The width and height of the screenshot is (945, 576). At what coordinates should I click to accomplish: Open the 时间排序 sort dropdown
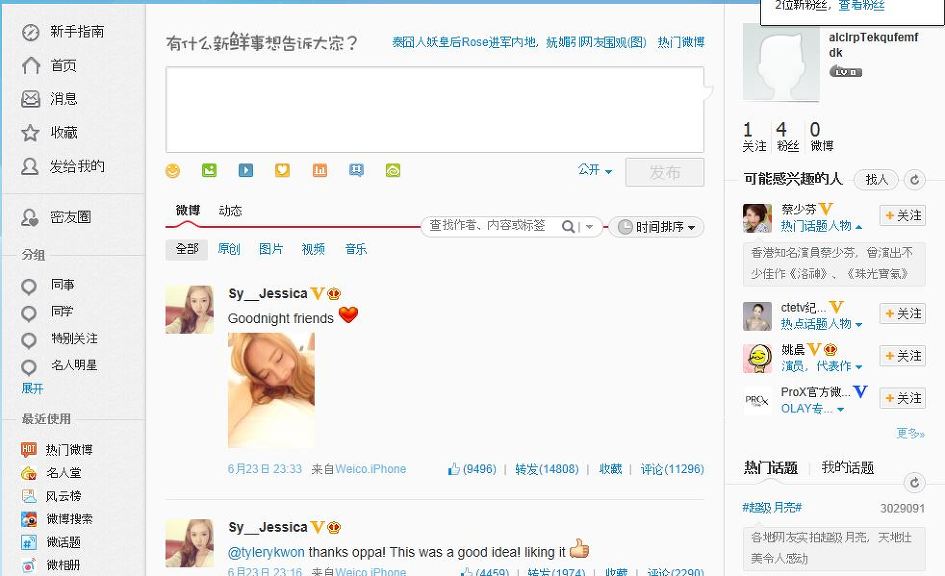pos(656,227)
